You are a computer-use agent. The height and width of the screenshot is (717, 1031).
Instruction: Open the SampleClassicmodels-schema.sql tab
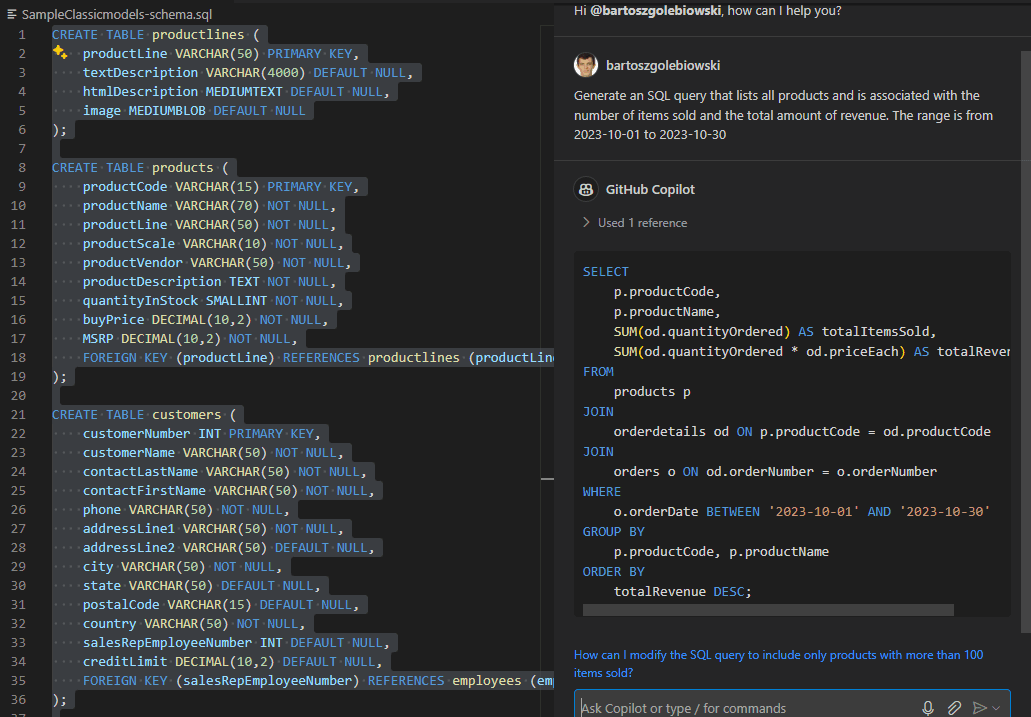pyautogui.click(x=116, y=14)
